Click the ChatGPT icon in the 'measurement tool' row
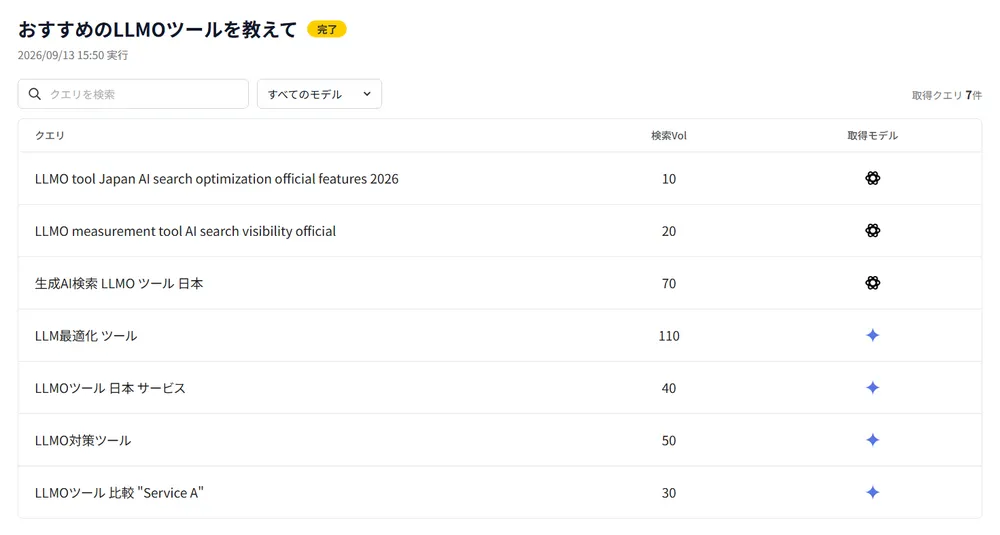 tap(872, 231)
